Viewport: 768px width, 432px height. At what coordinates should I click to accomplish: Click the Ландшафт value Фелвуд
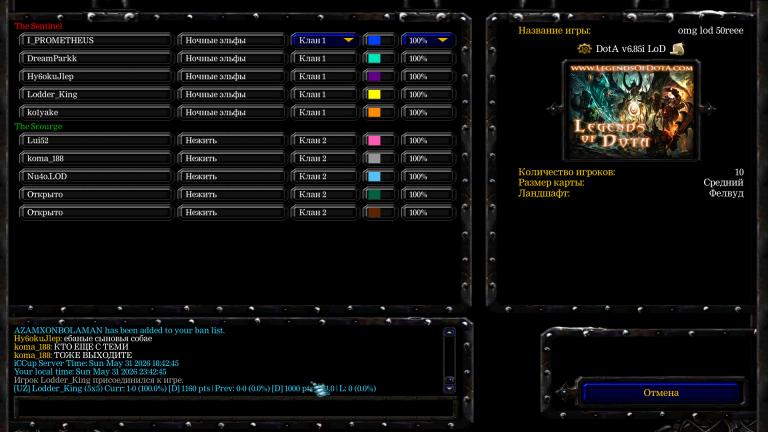(726, 193)
